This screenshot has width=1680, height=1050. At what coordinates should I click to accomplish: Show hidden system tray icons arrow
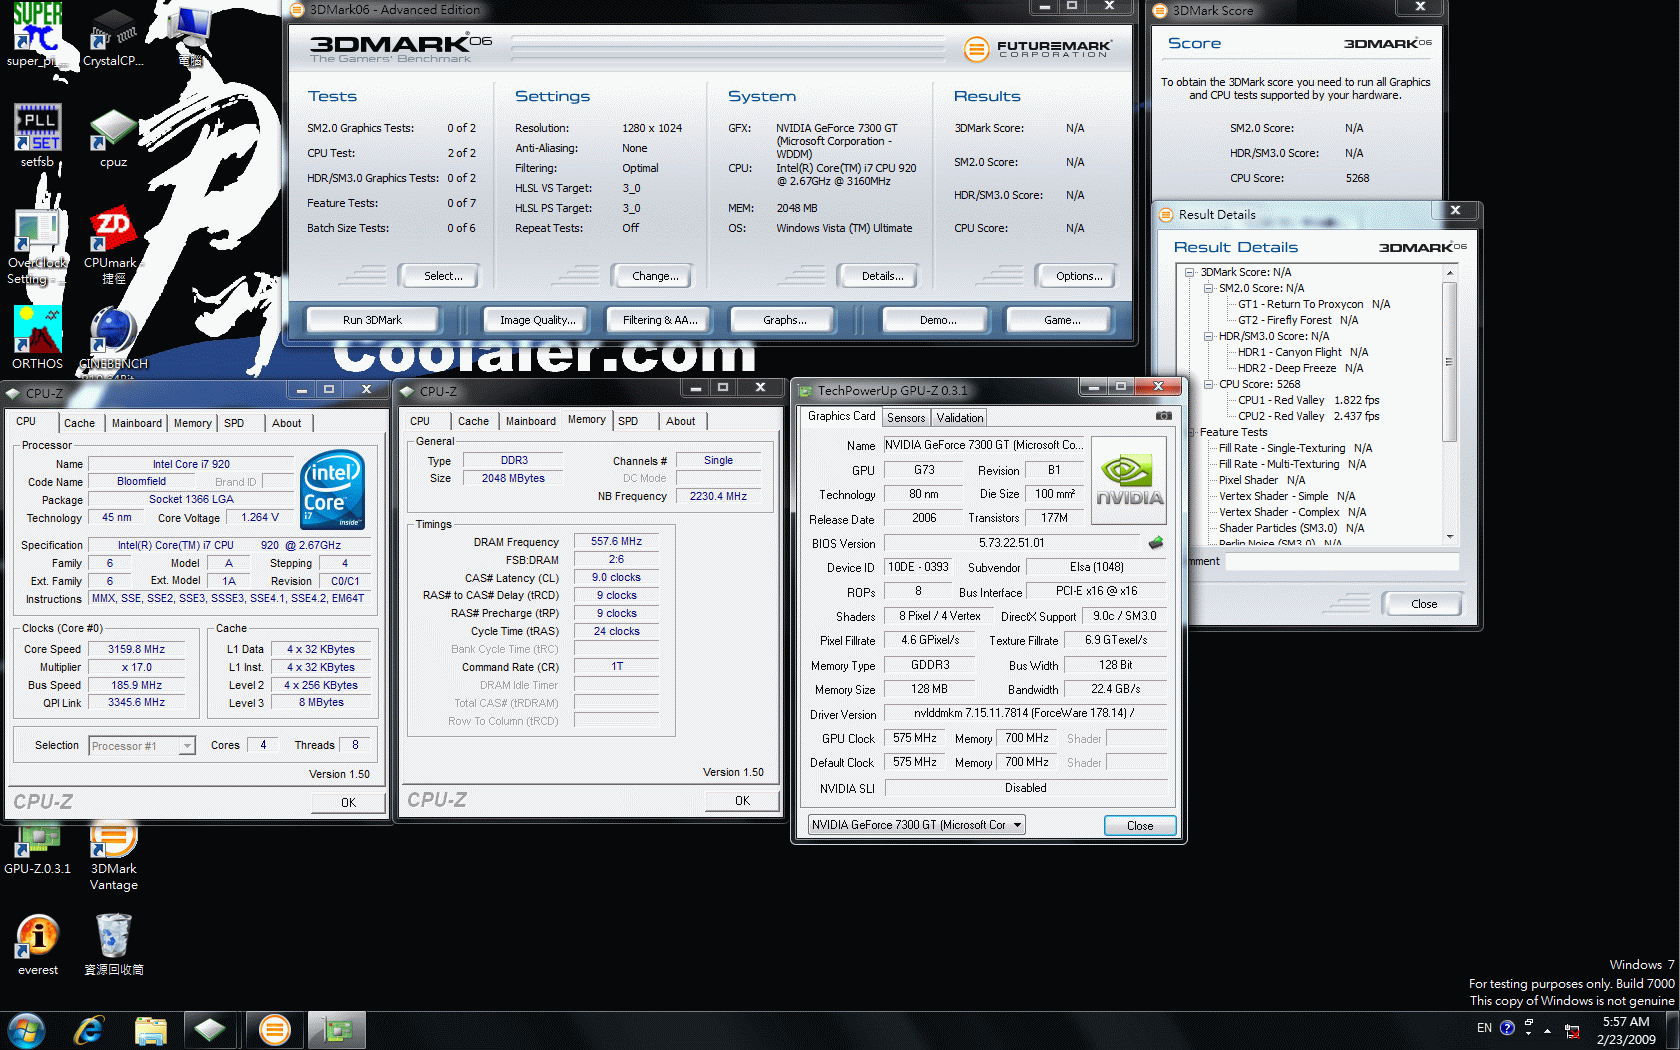[x=1548, y=1030]
